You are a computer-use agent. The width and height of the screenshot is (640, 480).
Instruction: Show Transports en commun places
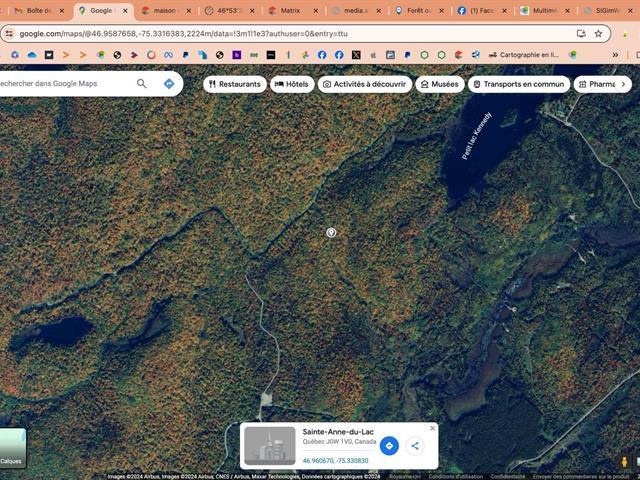[x=519, y=84]
